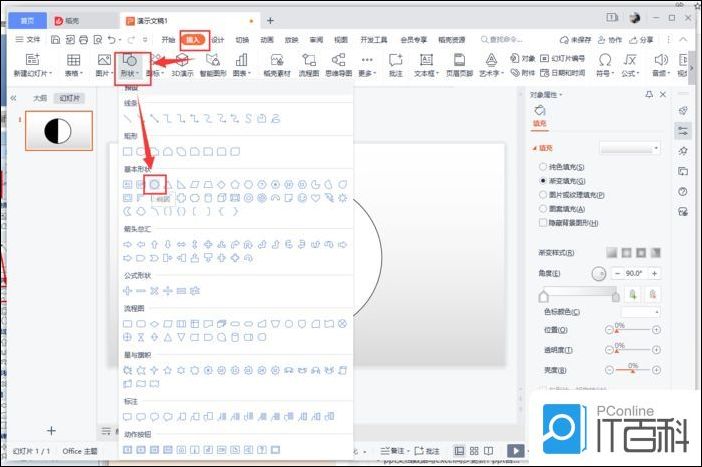Click the save icon in quick access toolbar

pos(56,40)
